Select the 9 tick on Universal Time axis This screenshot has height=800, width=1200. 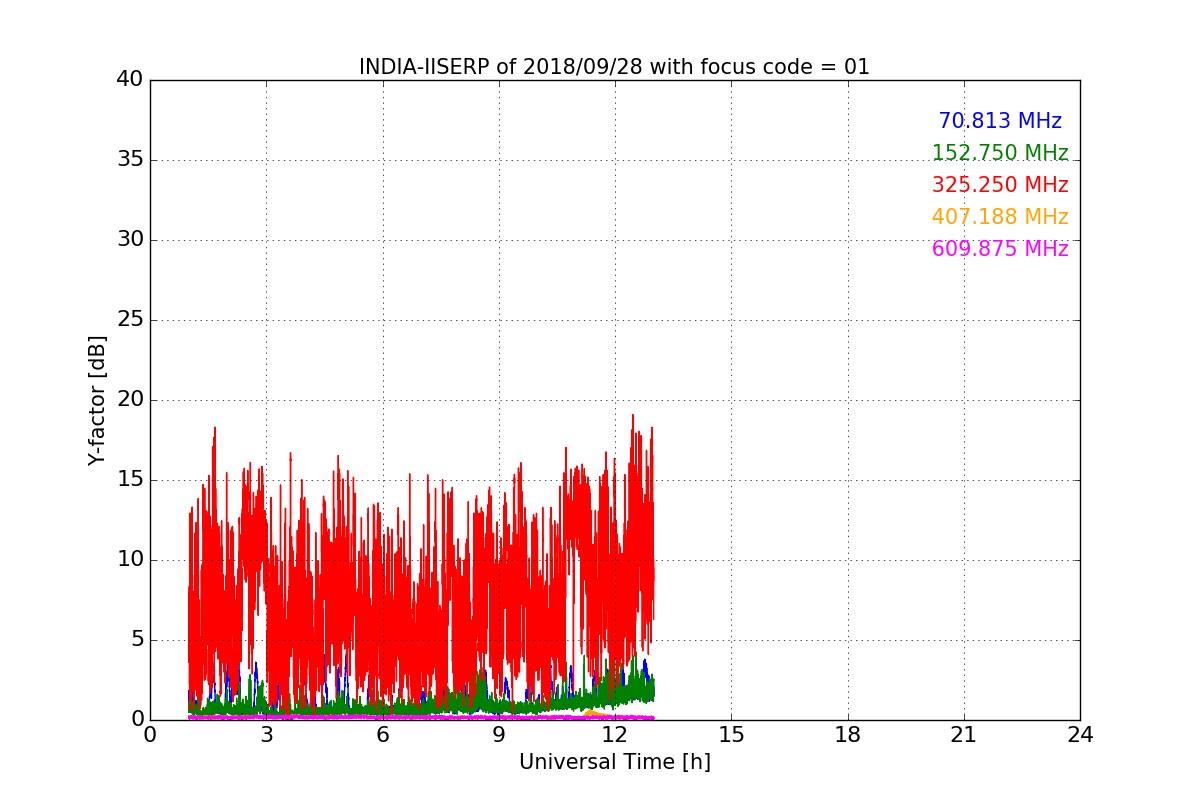[x=499, y=735]
